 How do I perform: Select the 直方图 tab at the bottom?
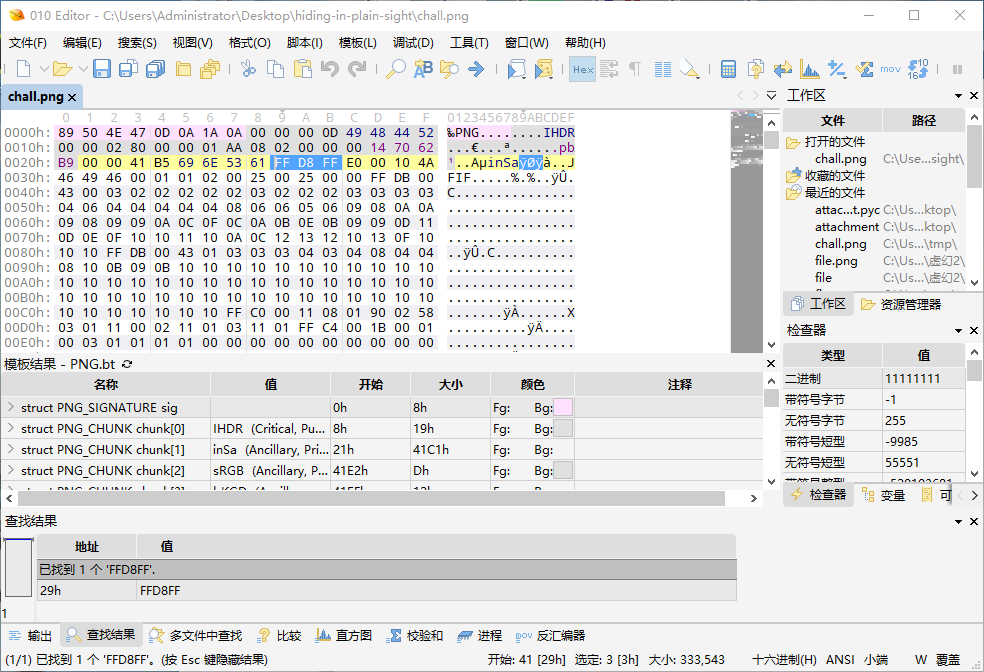coord(344,636)
